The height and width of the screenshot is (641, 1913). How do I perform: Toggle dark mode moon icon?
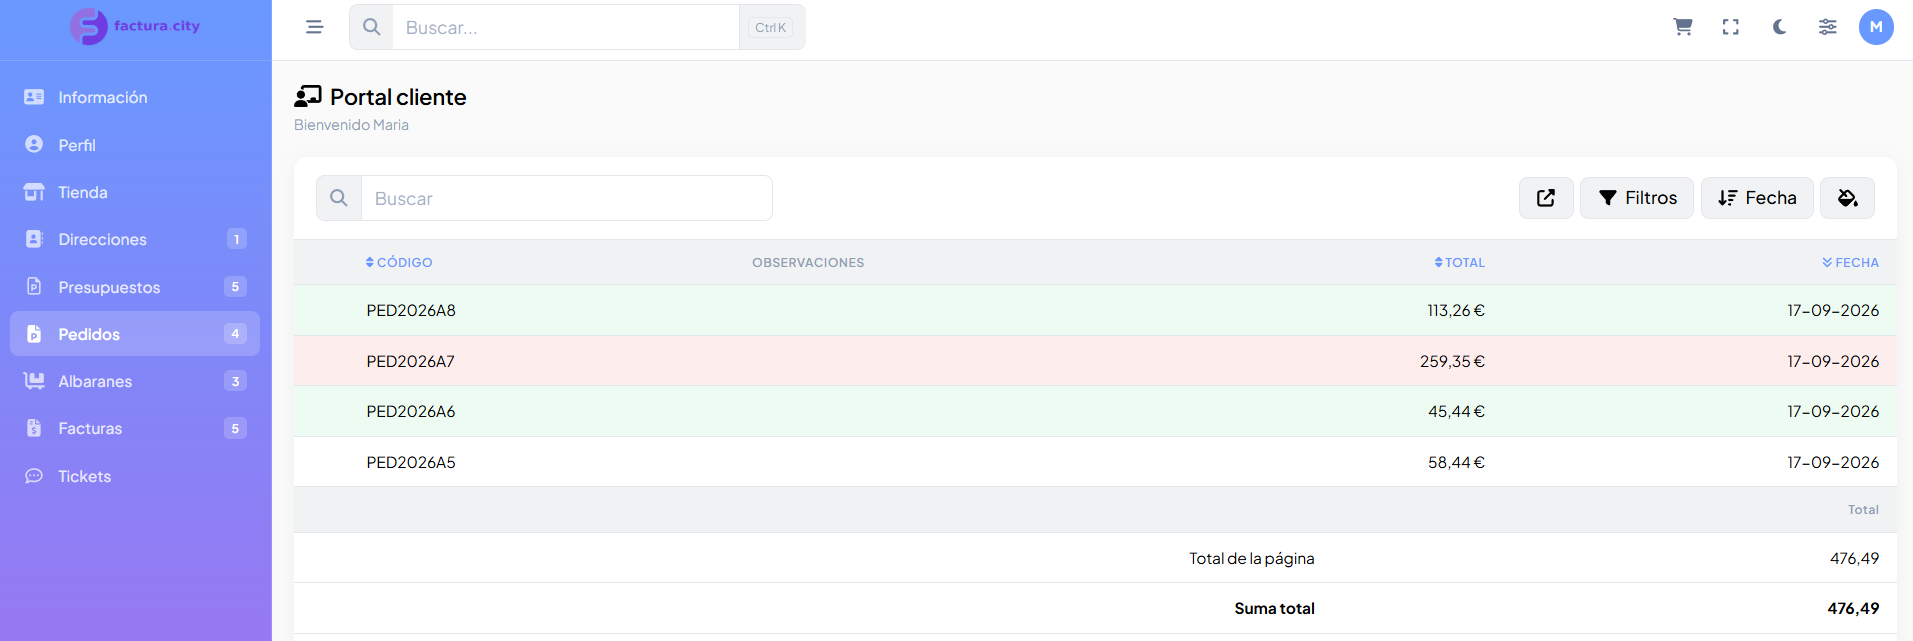(1779, 27)
